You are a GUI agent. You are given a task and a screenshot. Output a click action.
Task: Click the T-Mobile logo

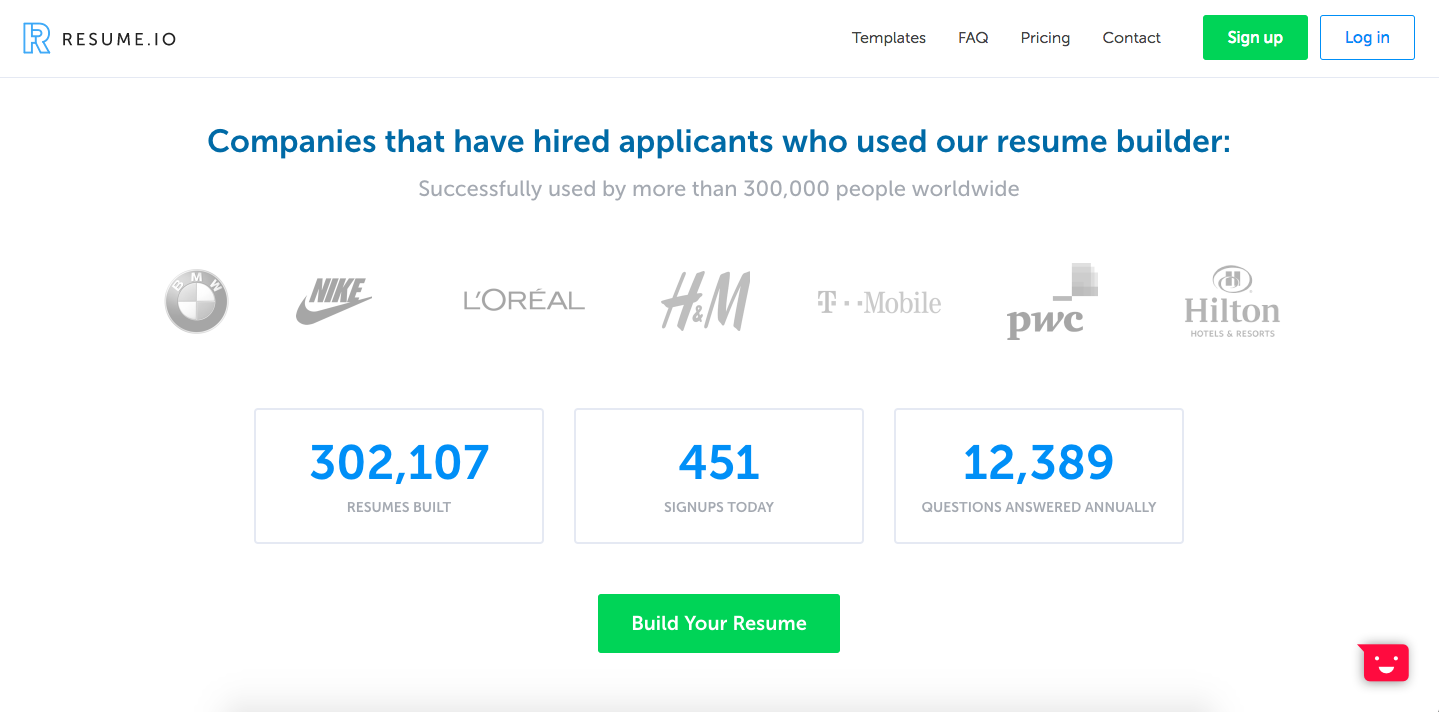pyautogui.click(x=879, y=302)
